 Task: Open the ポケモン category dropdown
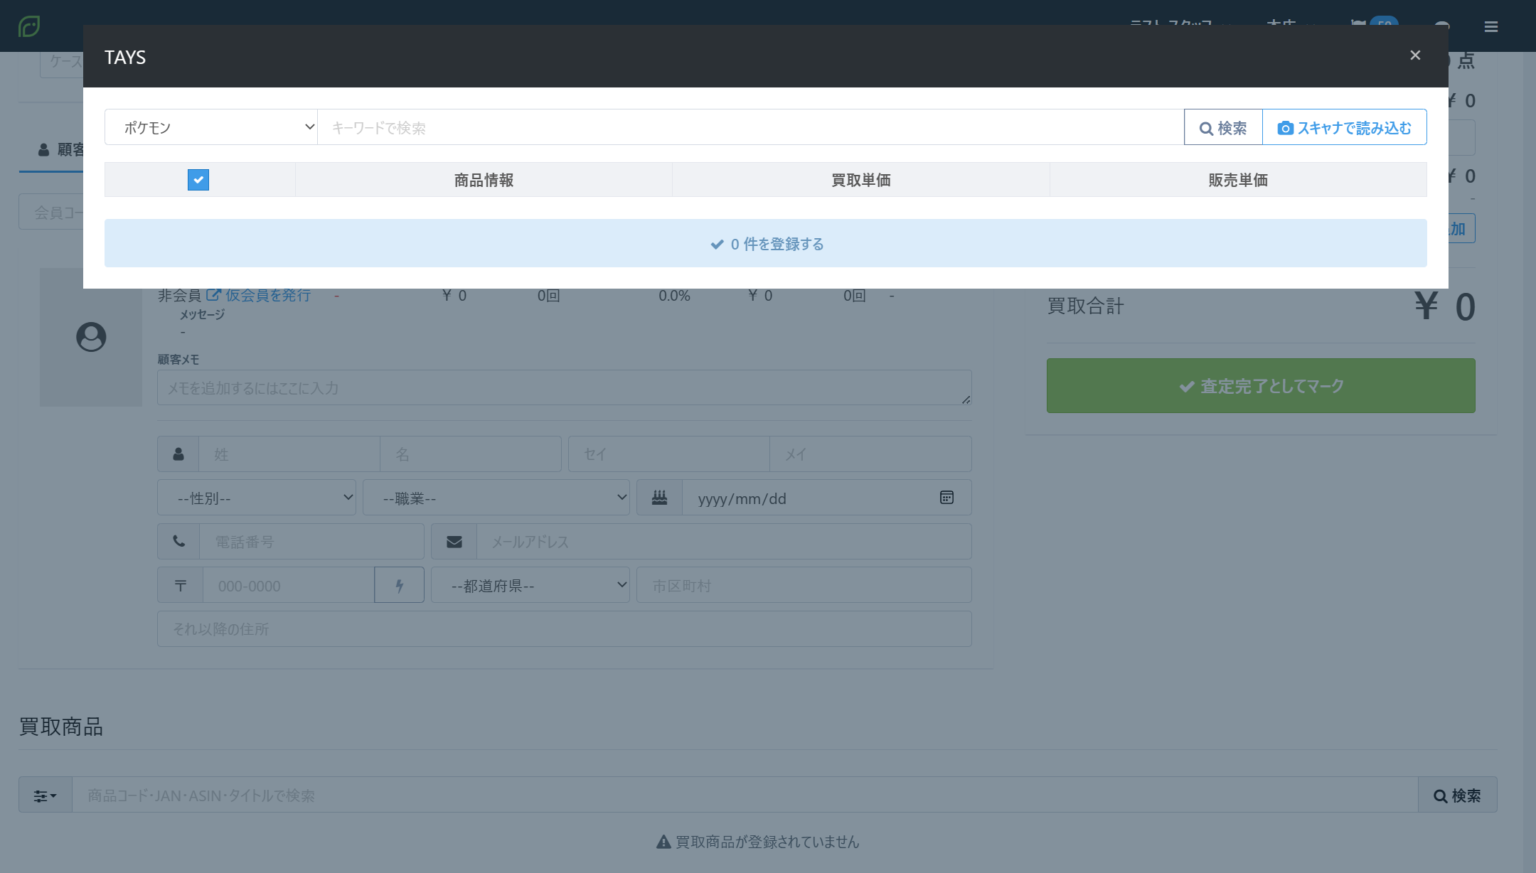[x=211, y=127]
